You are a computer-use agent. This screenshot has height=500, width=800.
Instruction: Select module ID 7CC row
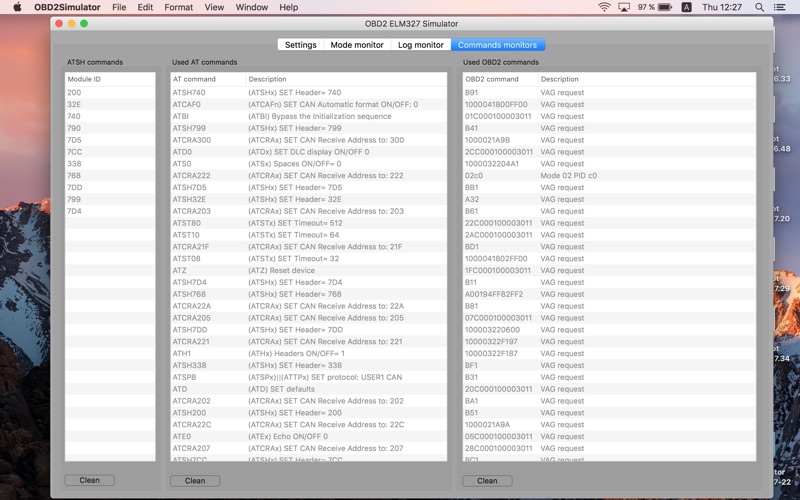pyautogui.click(x=110, y=152)
